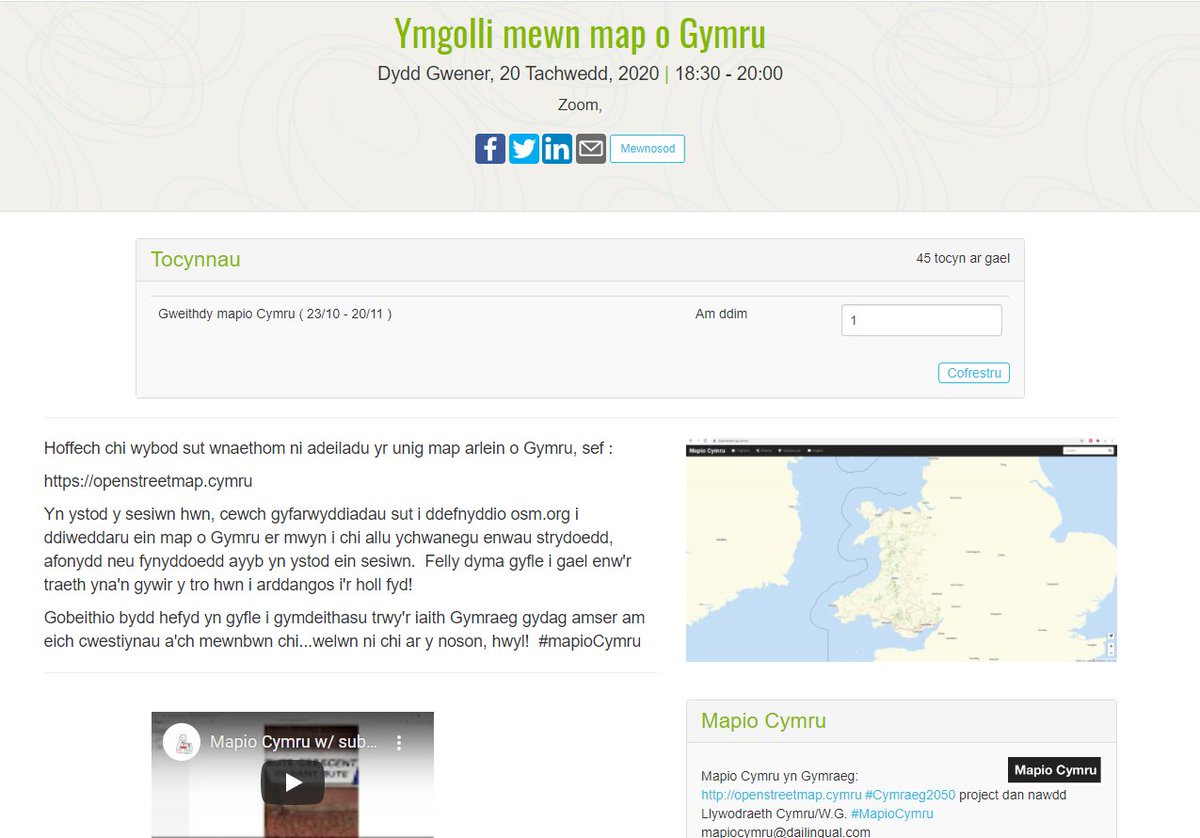This screenshot has width=1200, height=838.
Task: Click the Mewnosod embed button
Action: tap(647, 148)
